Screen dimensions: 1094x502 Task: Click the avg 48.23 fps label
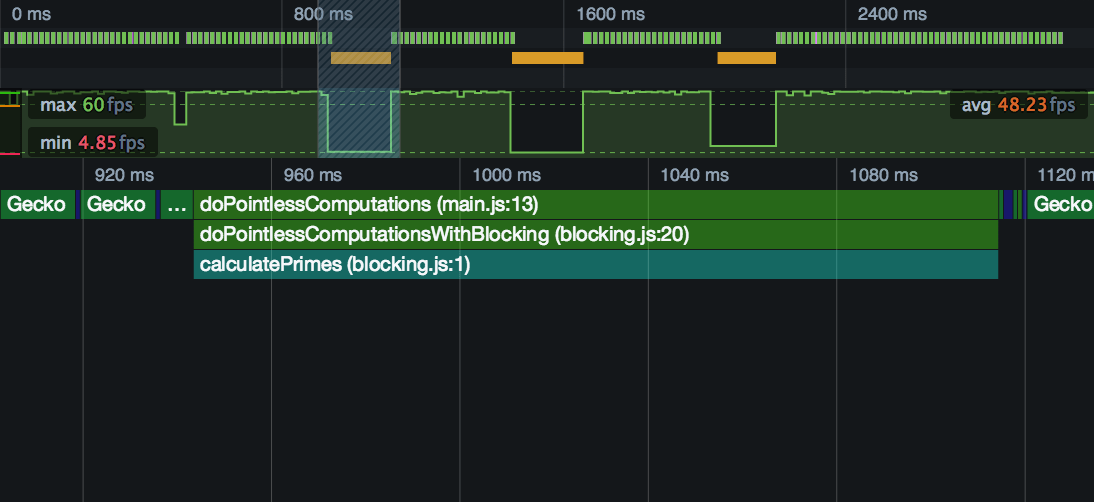[x=1018, y=105]
